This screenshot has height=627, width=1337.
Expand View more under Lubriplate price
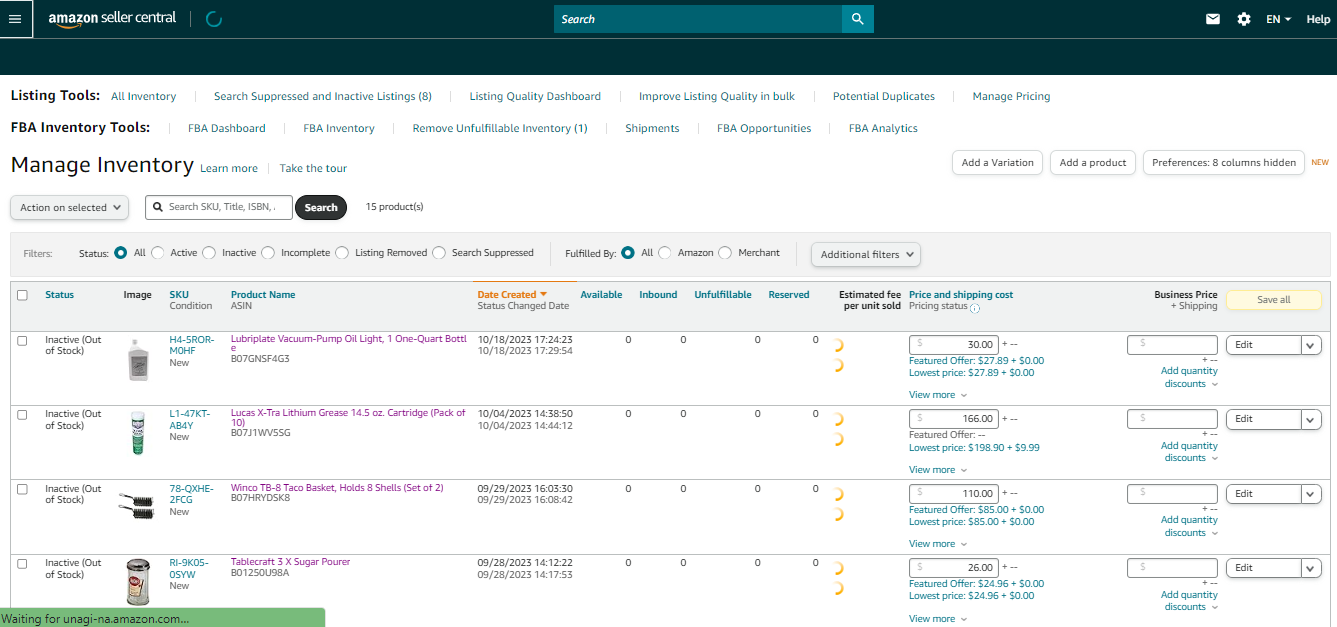pos(938,395)
